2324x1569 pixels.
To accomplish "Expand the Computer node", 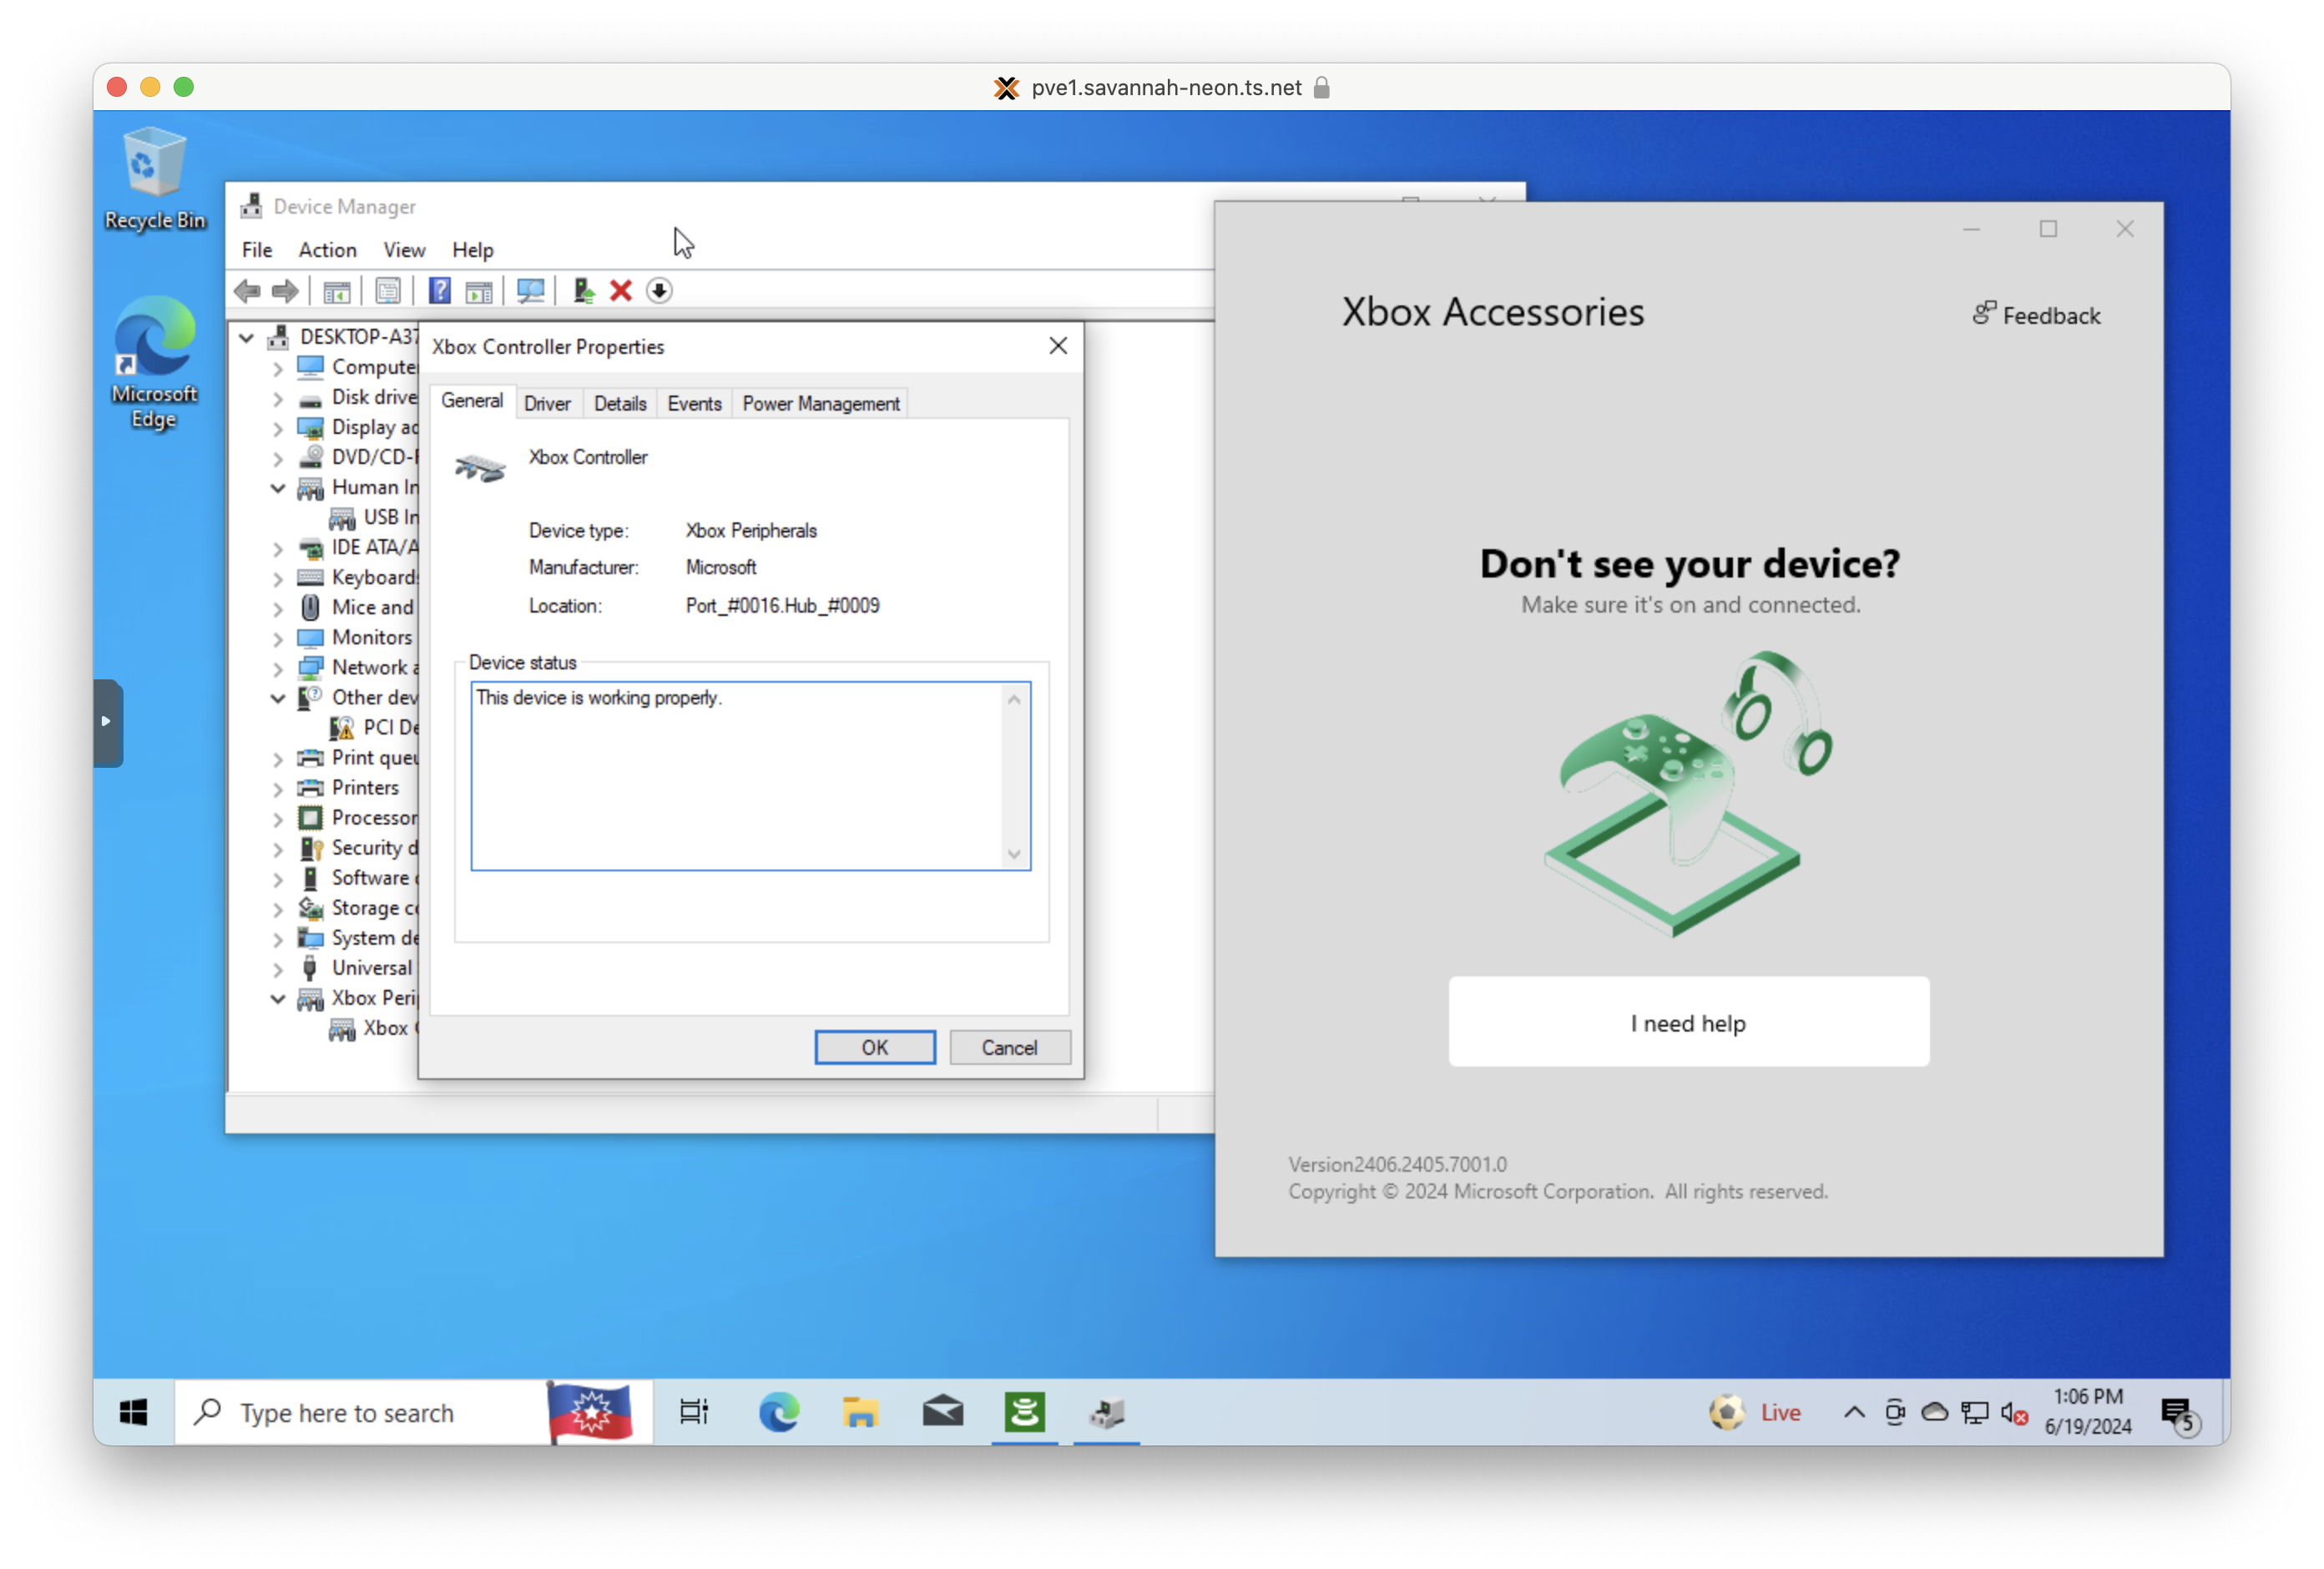I will point(278,368).
